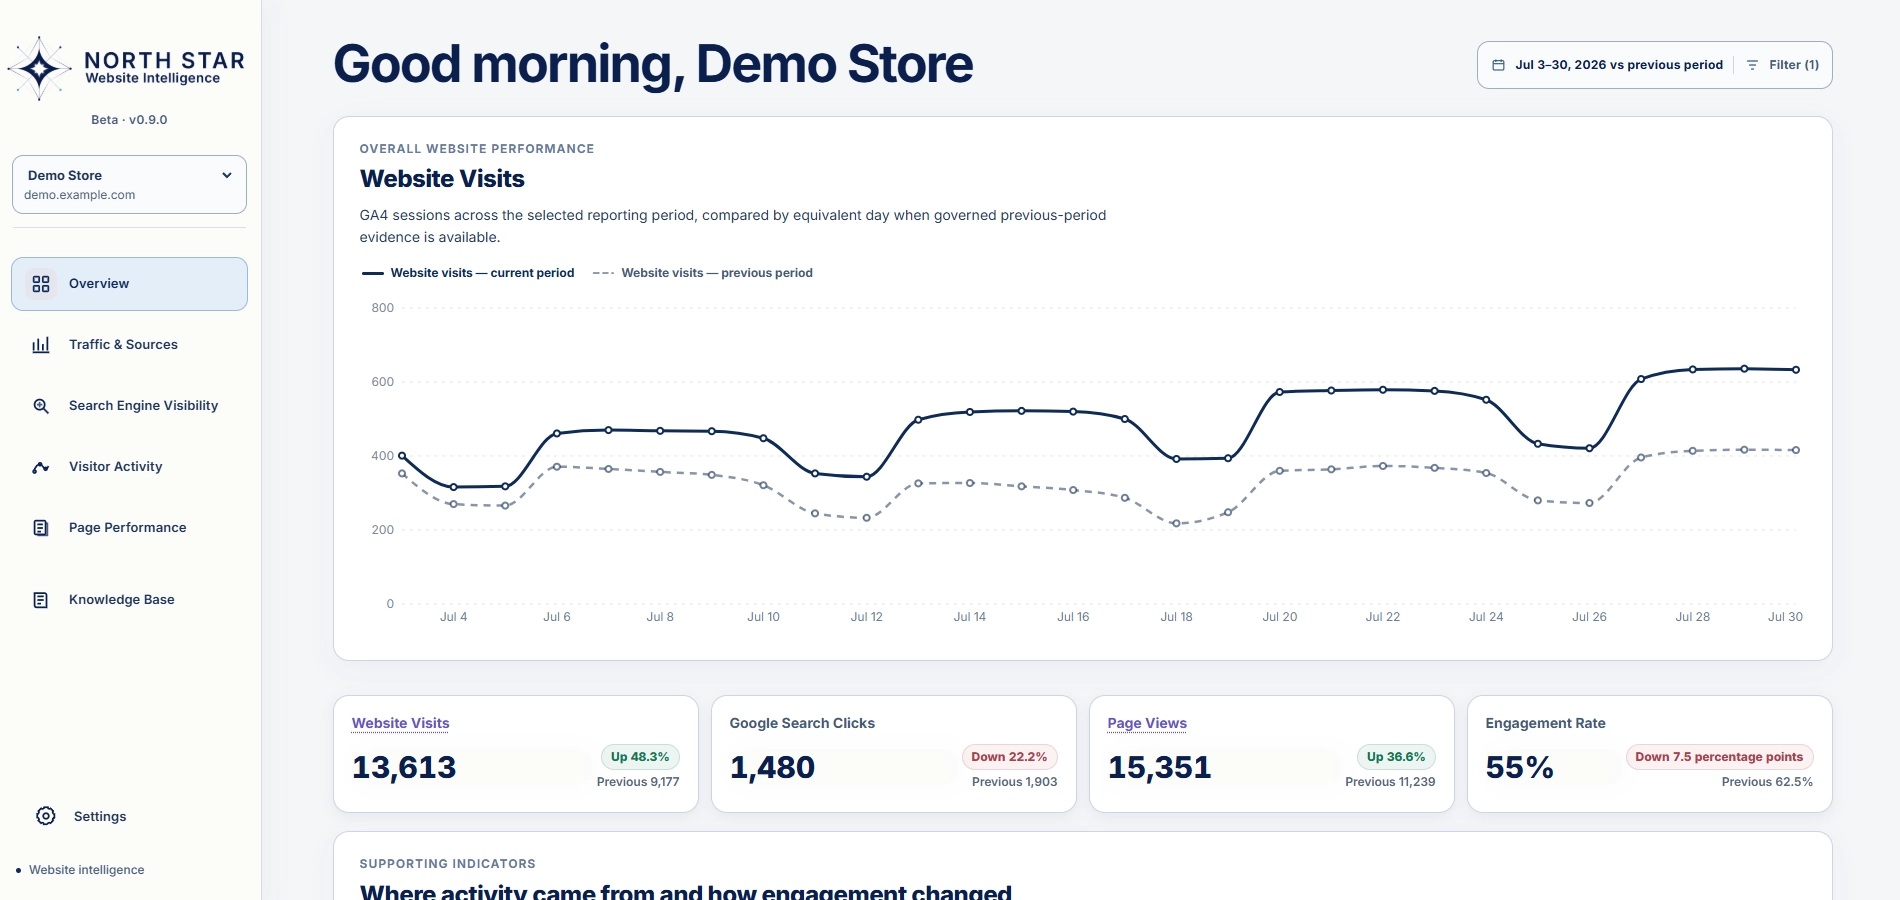Open Knowledge Base section
The height and width of the screenshot is (900, 1900).
click(129, 600)
